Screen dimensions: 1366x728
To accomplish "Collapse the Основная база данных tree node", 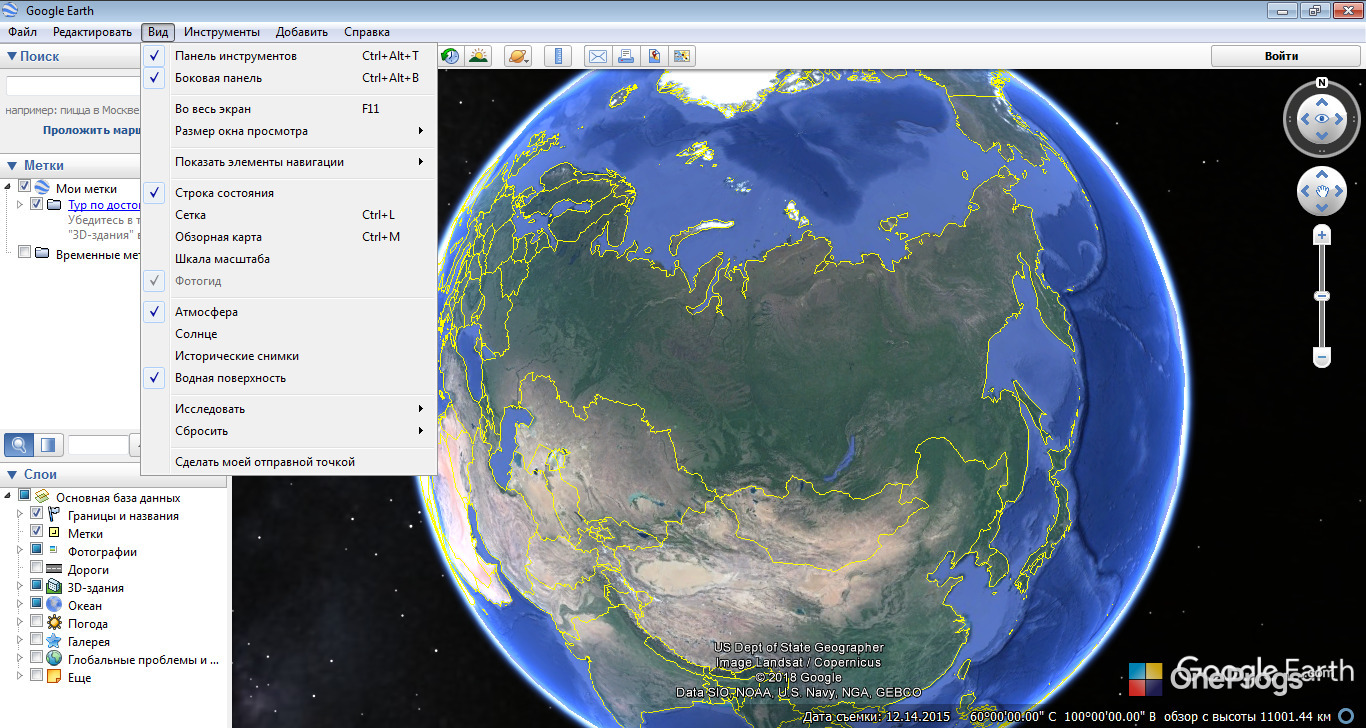I will (x=9, y=497).
